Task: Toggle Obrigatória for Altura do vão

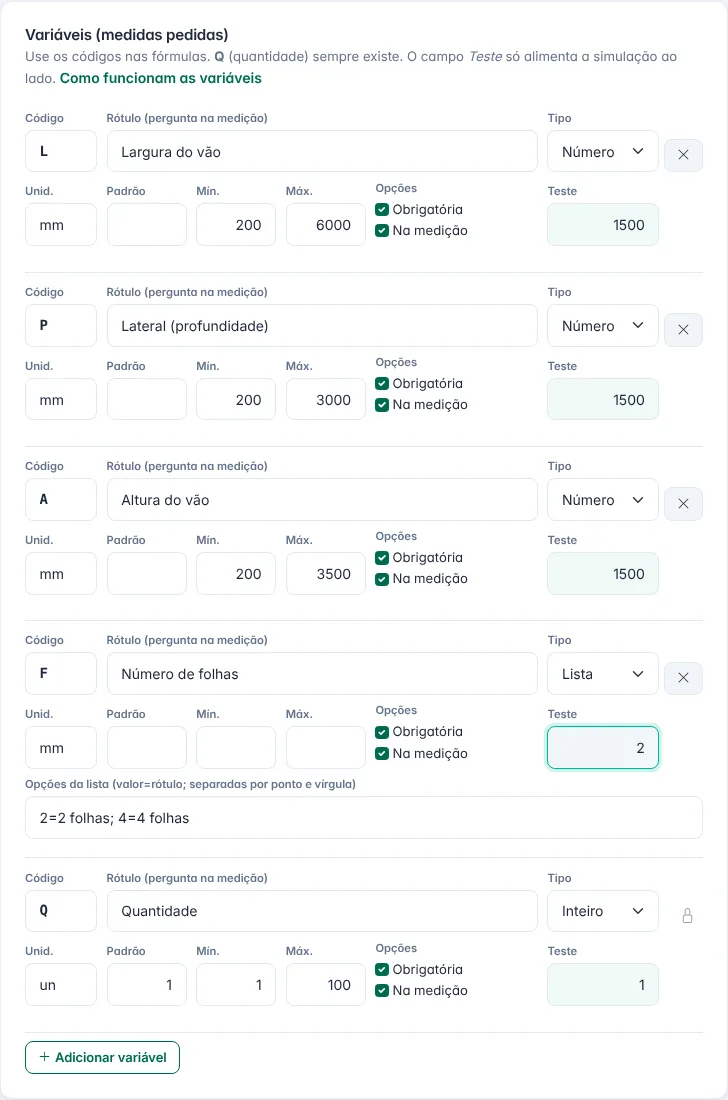Action: [x=382, y=558]
